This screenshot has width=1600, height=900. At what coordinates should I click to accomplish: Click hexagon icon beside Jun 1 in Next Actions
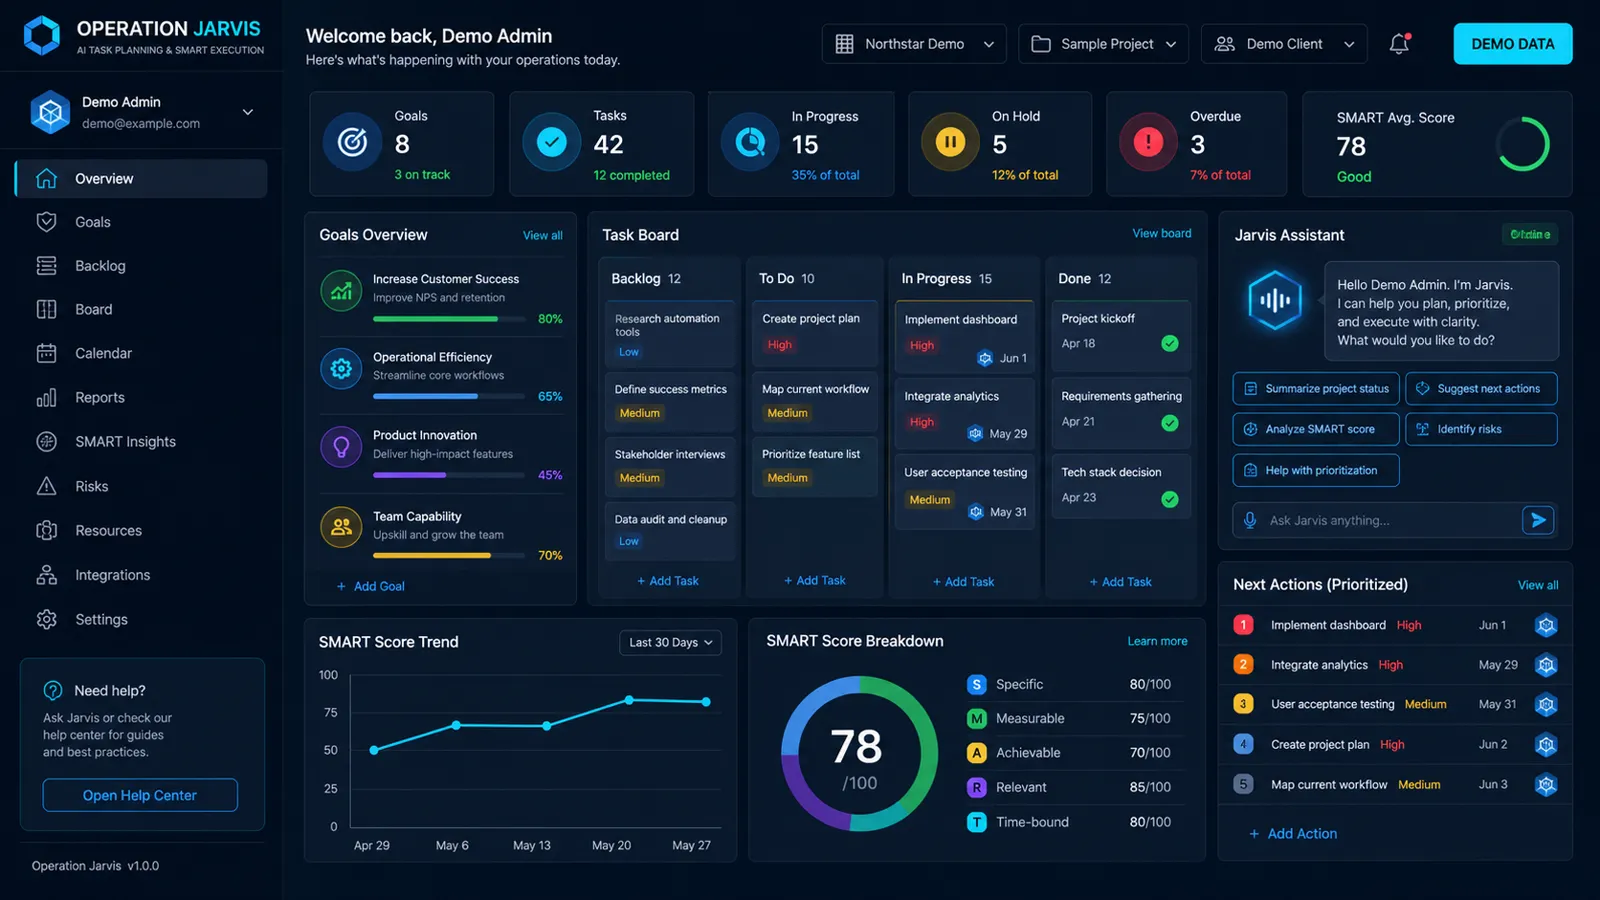coord(1546,626)
